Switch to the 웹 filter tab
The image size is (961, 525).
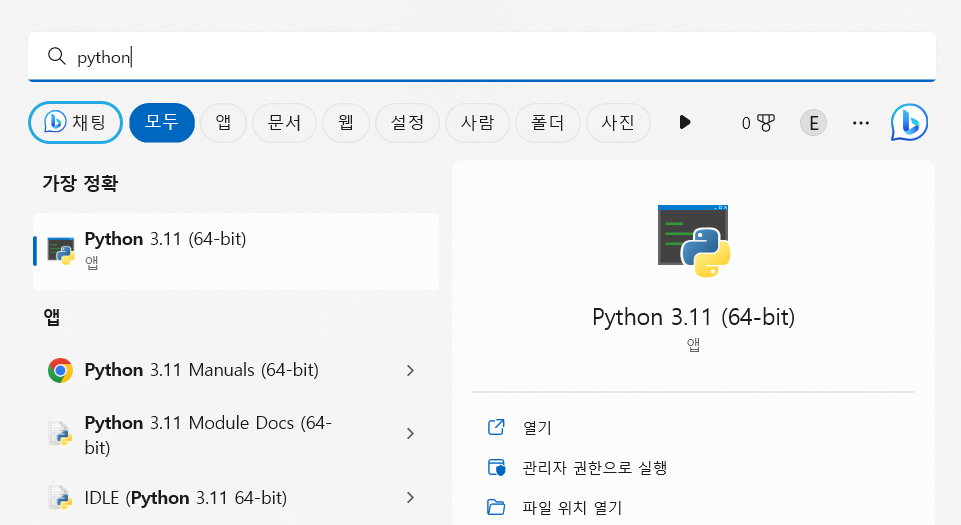346,123
